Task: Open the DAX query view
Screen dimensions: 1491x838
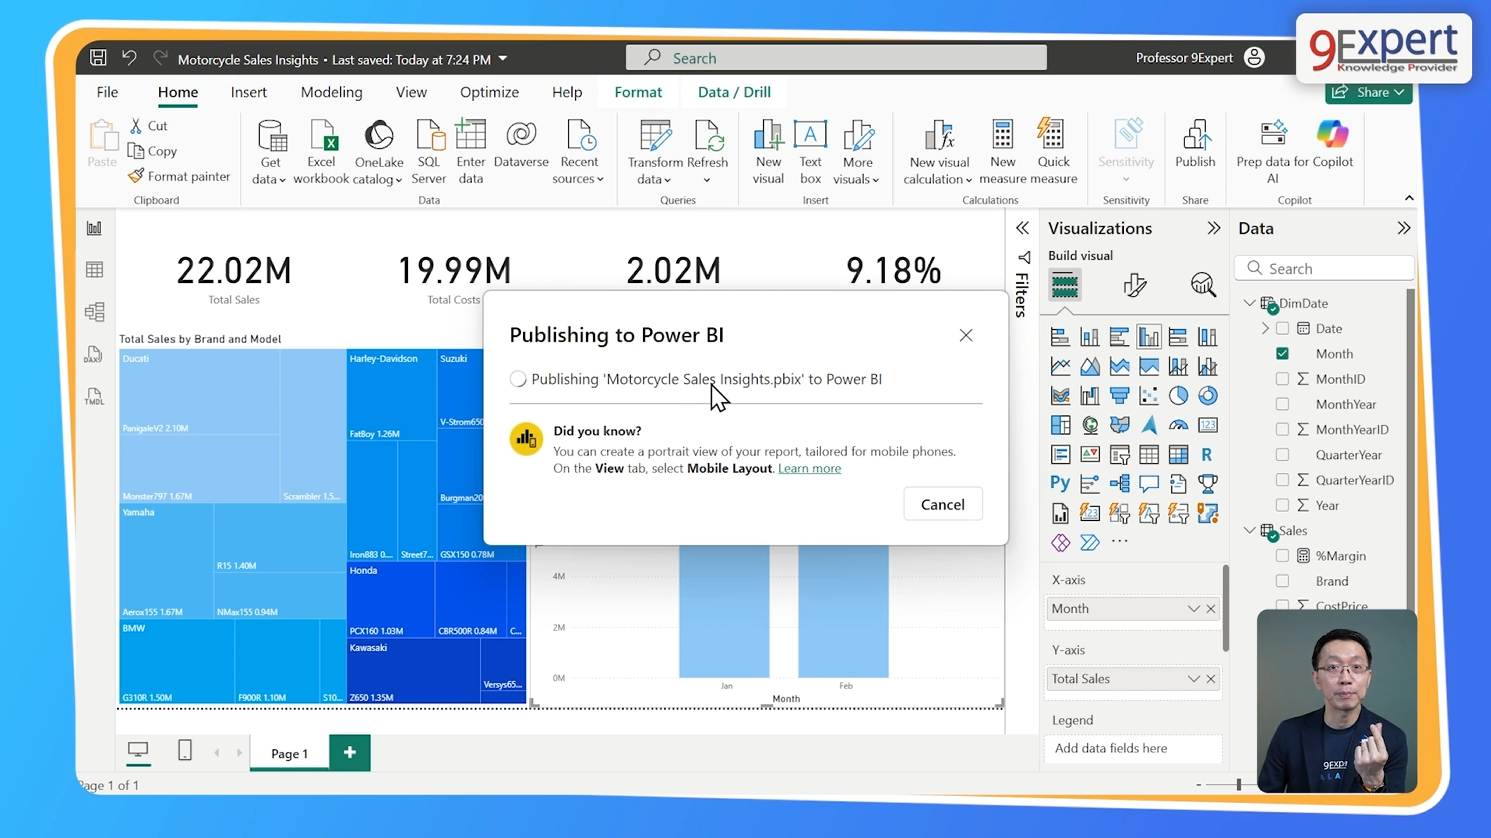Action: click(94, 353)
